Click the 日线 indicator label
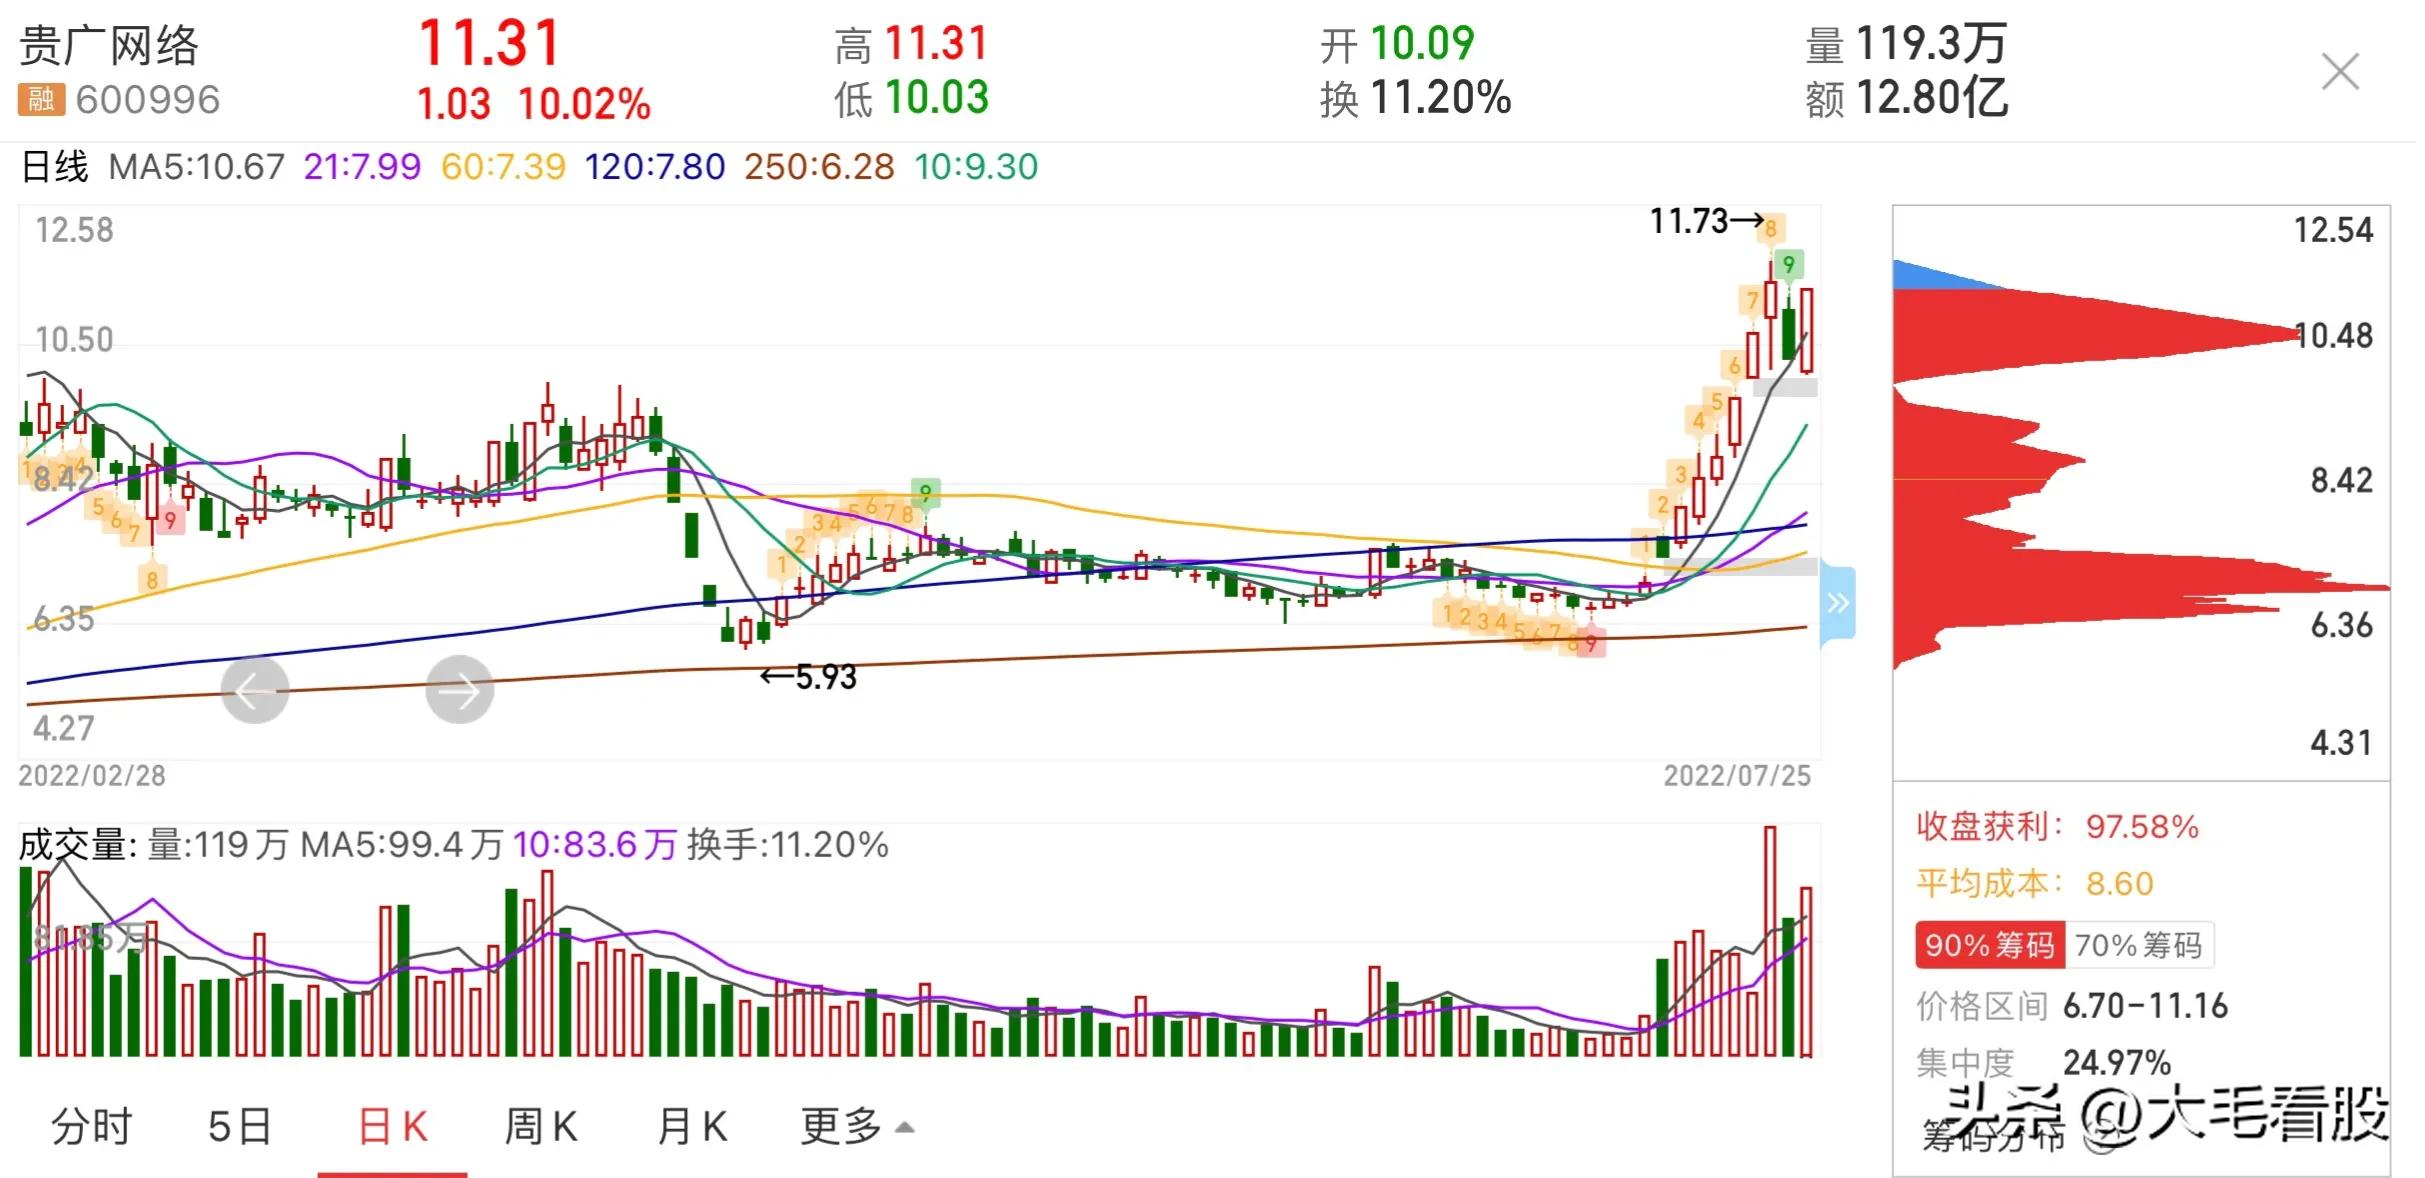The height and width of the screenshot is (1178, 2425). 55,166
